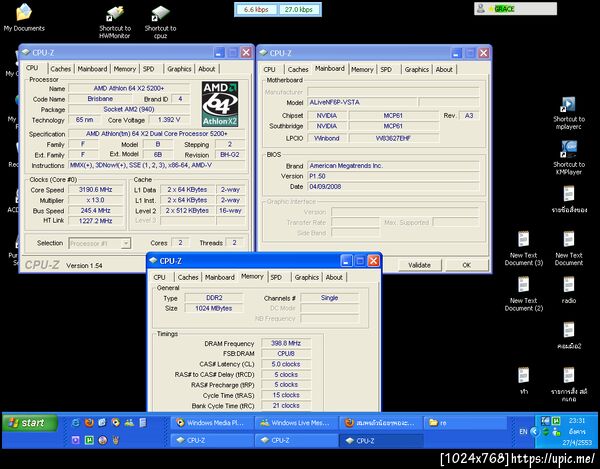Click the 'AMD Athlon 64 X2 5200+' name field

(129, 88)
